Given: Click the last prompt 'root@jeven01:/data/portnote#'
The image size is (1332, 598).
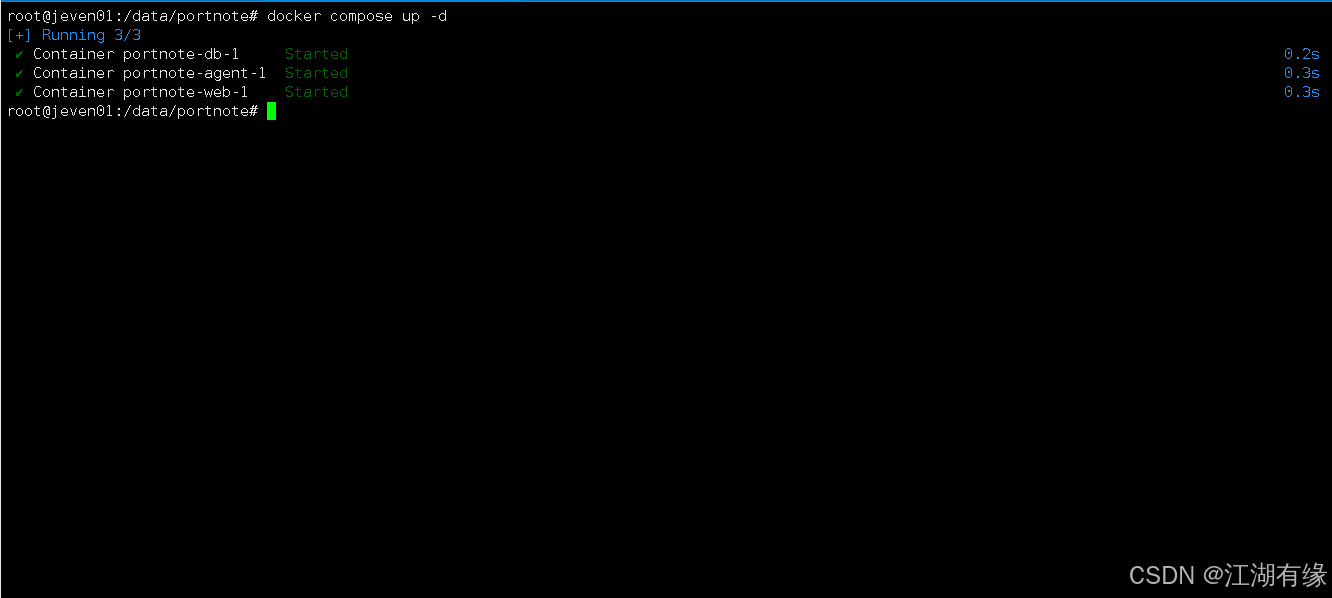Looking at the screenshot, I should point(132,111).
